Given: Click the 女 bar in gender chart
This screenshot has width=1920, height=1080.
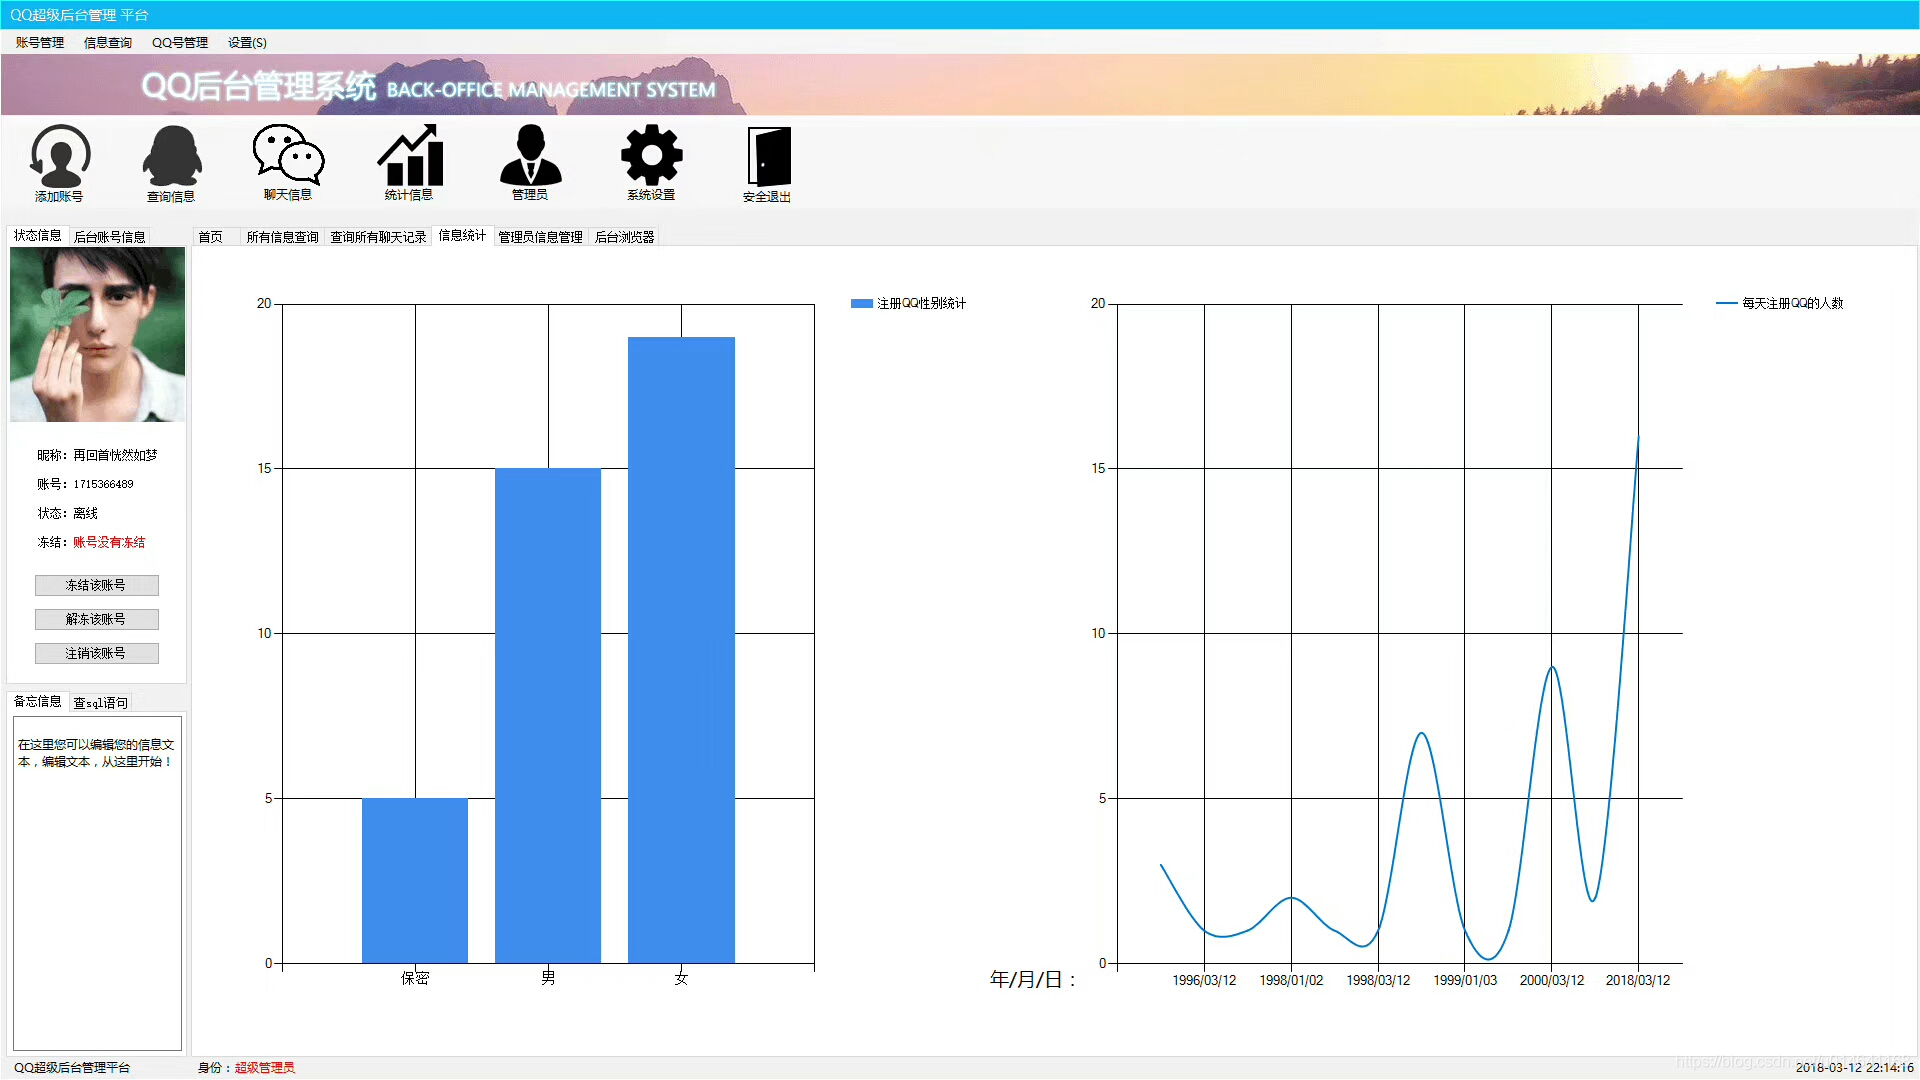Looking at the screenshot, I should pyautogui.click(x=681, y=650).
